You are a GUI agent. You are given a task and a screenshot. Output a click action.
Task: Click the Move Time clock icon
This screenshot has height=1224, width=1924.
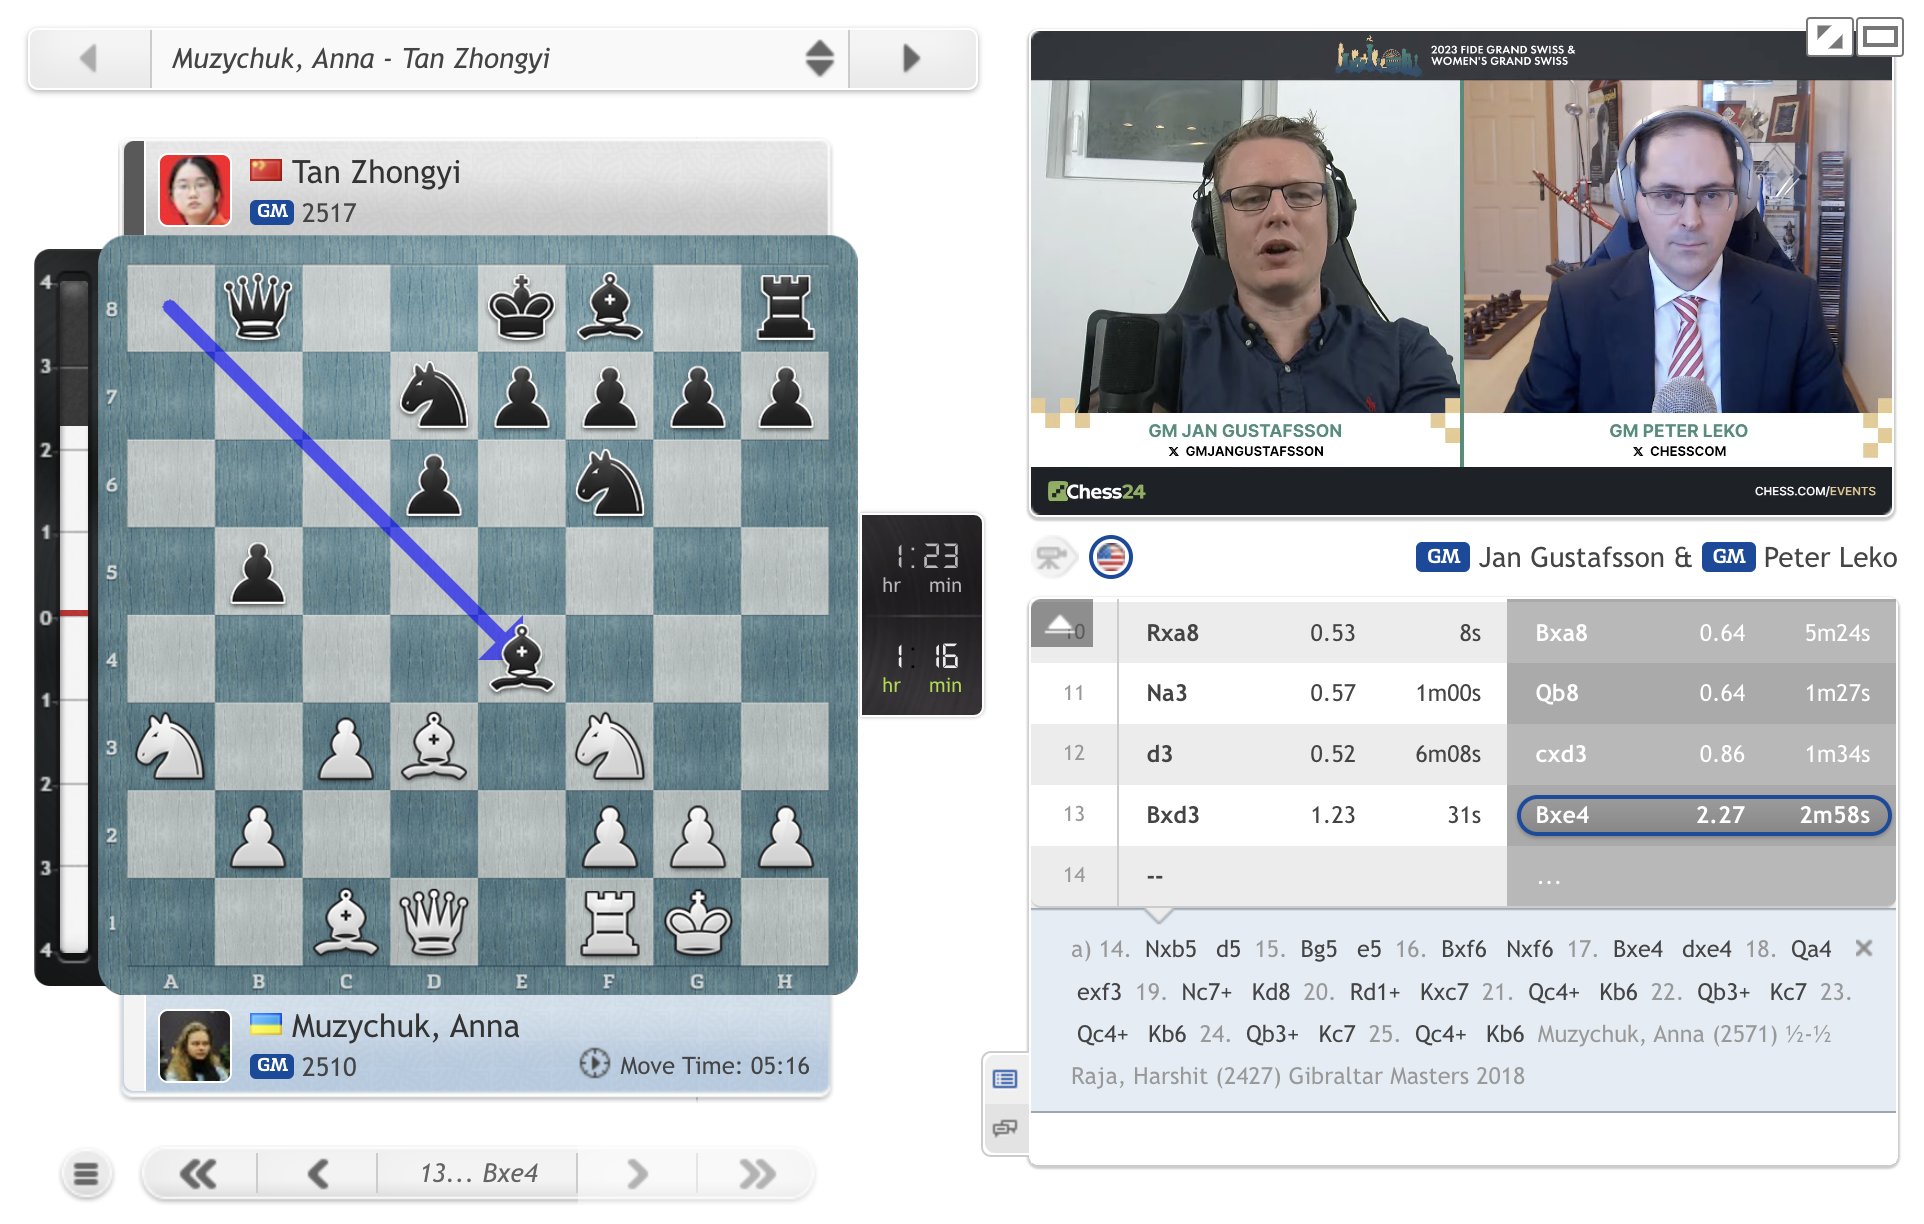594,1064
